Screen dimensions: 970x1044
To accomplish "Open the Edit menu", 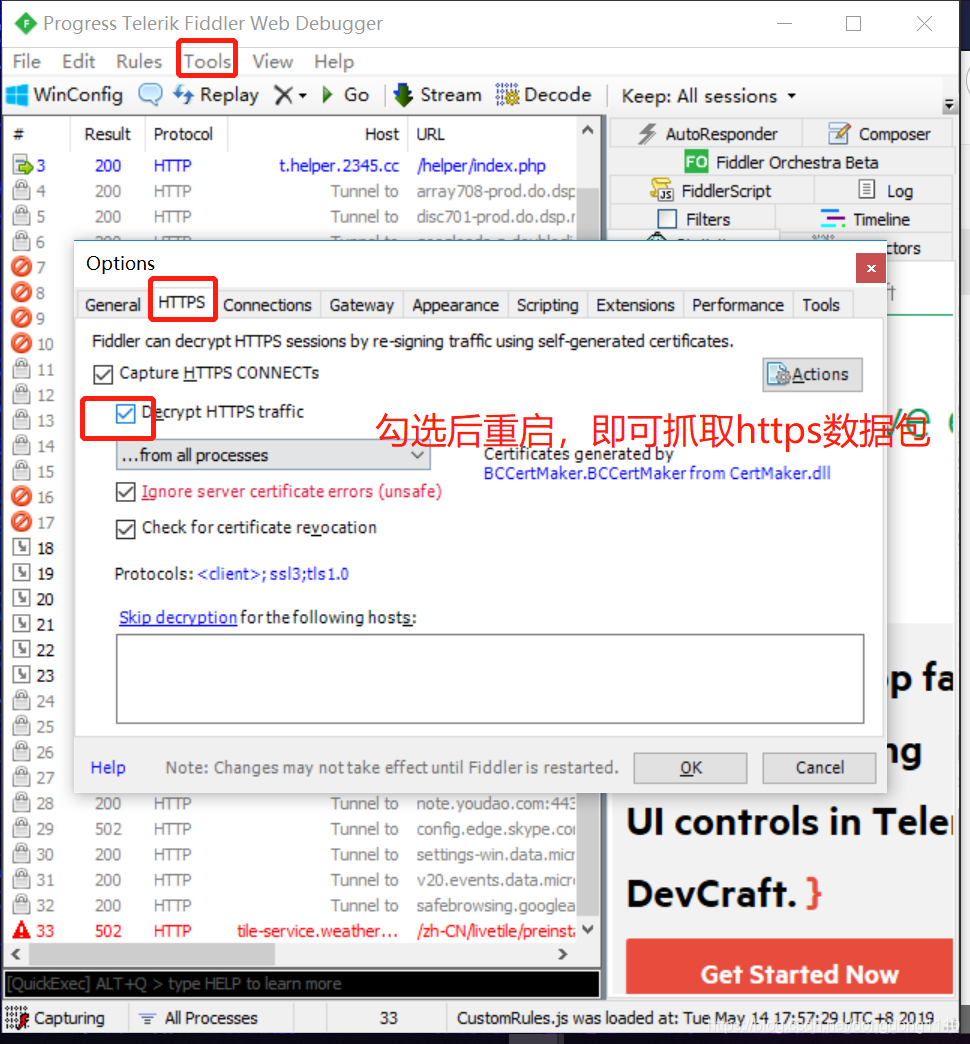I will (79, 61).
